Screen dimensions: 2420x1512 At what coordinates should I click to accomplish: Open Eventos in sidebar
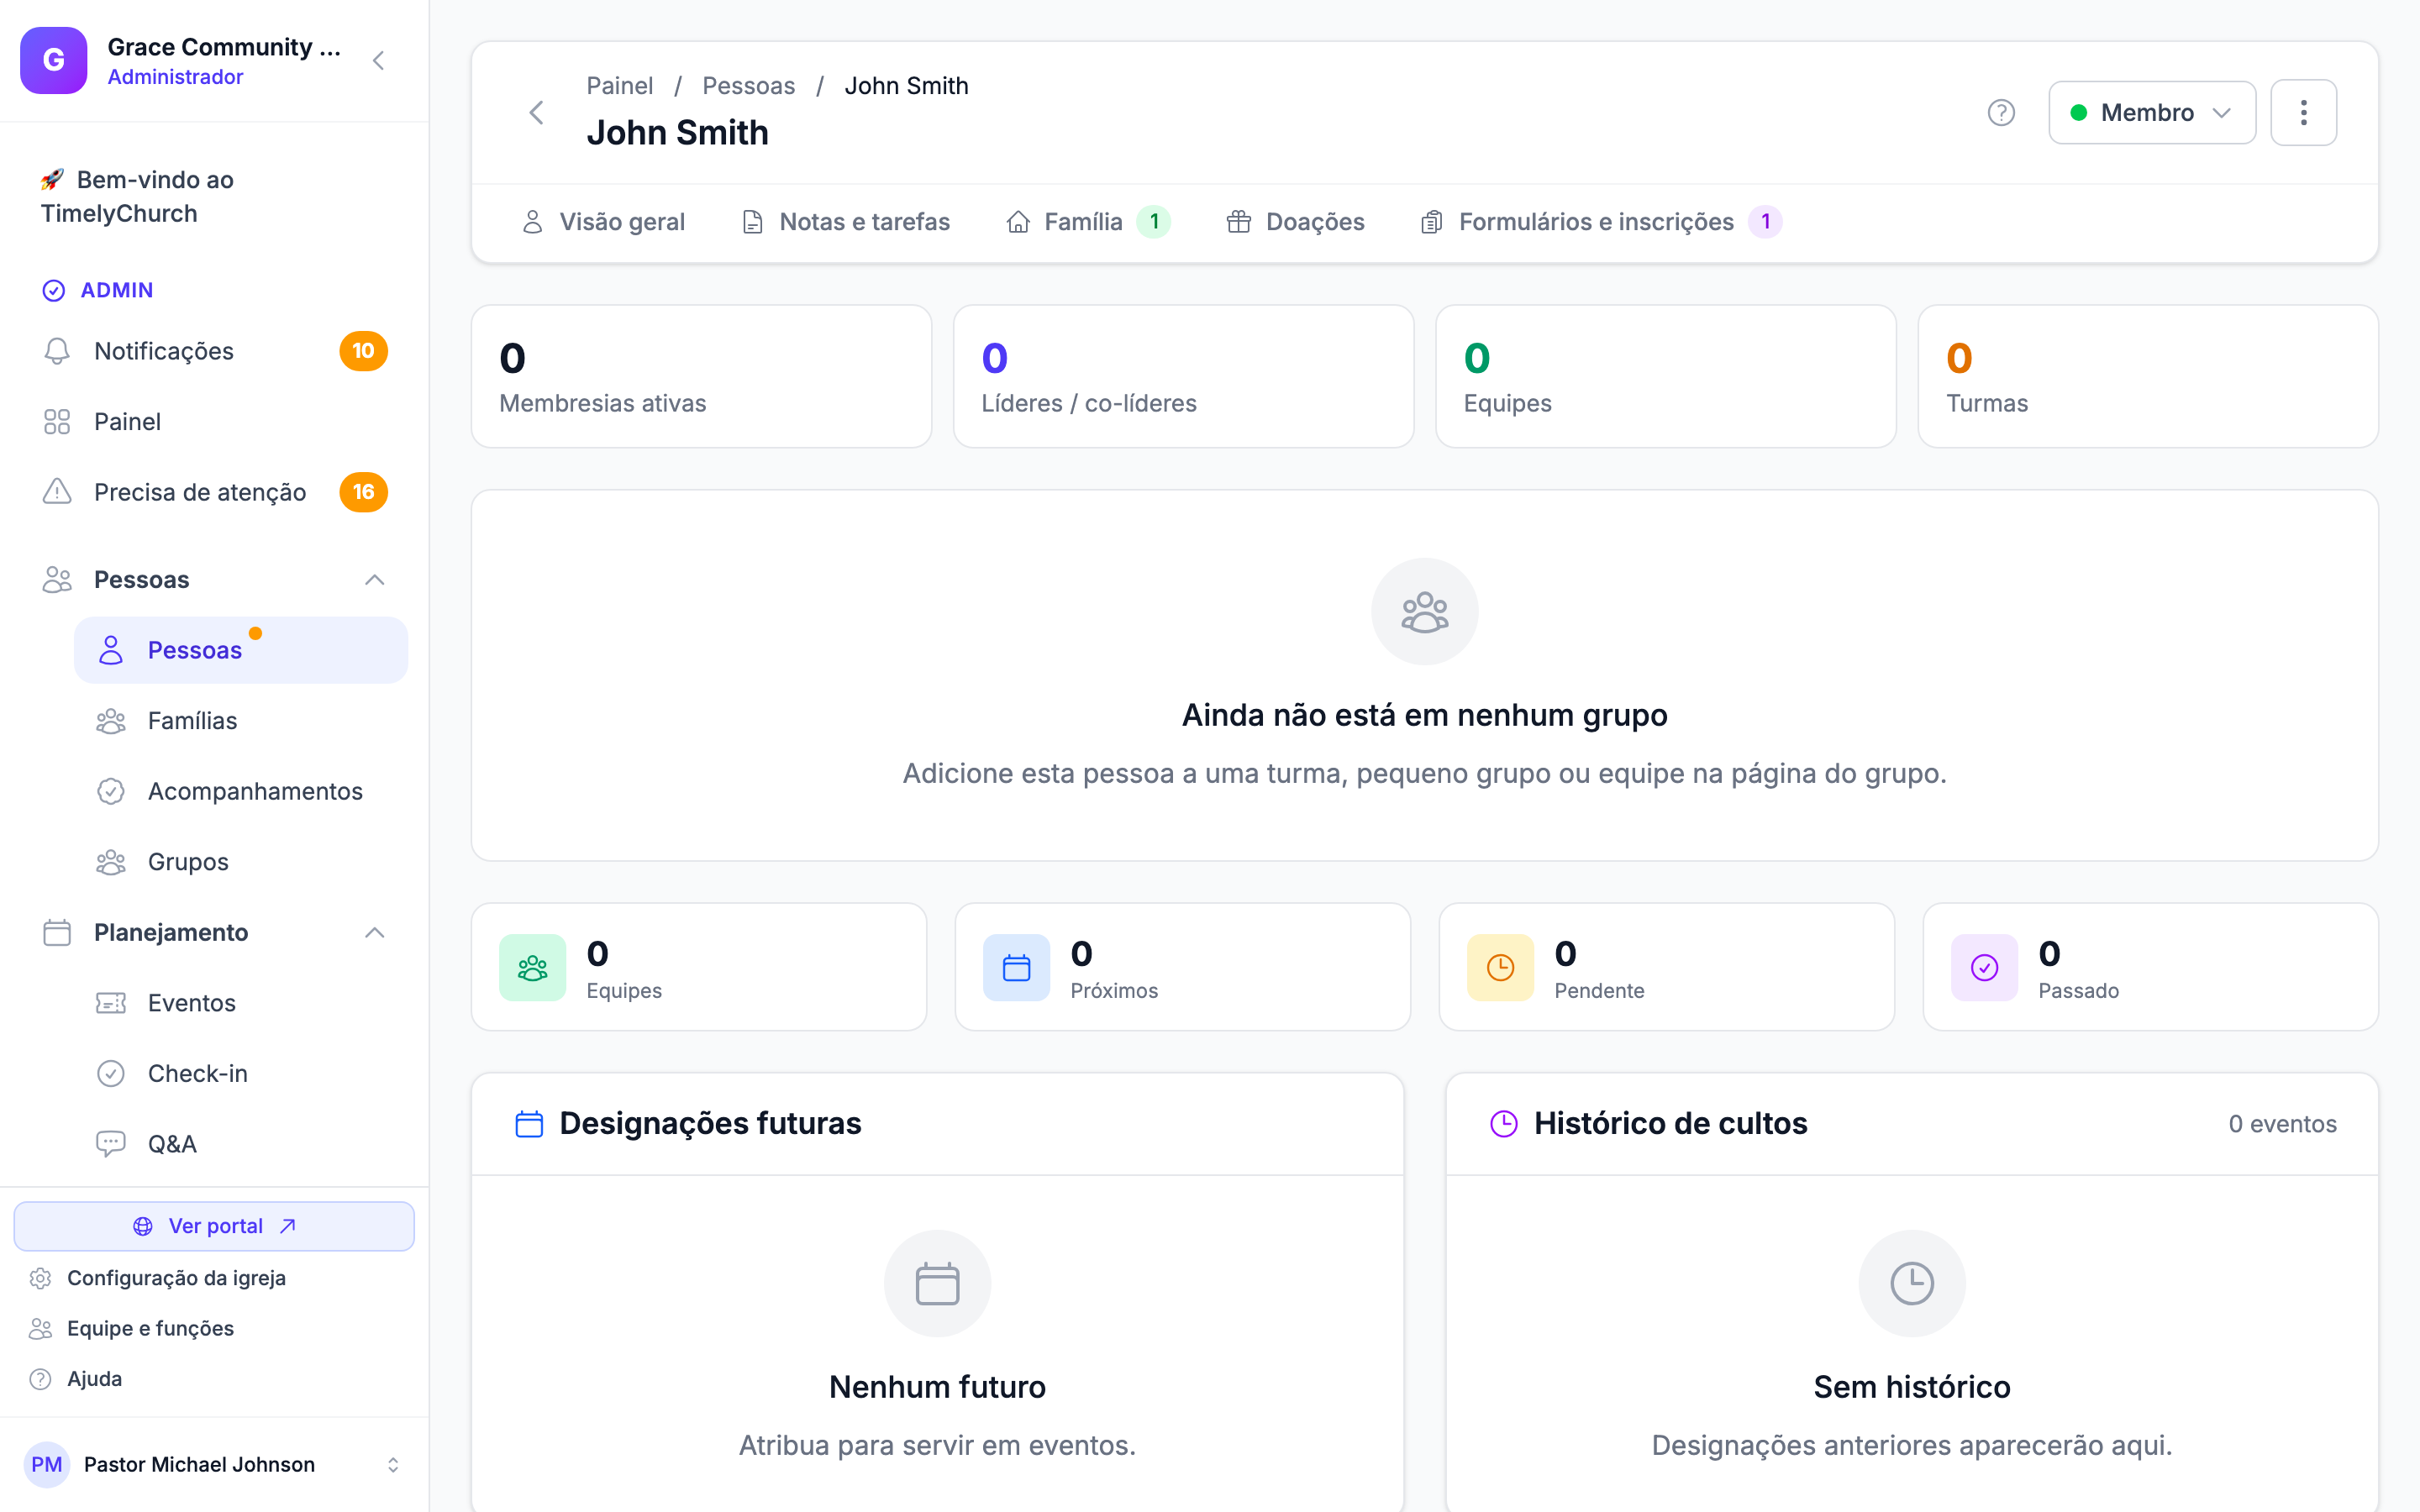coord(241,1003)
